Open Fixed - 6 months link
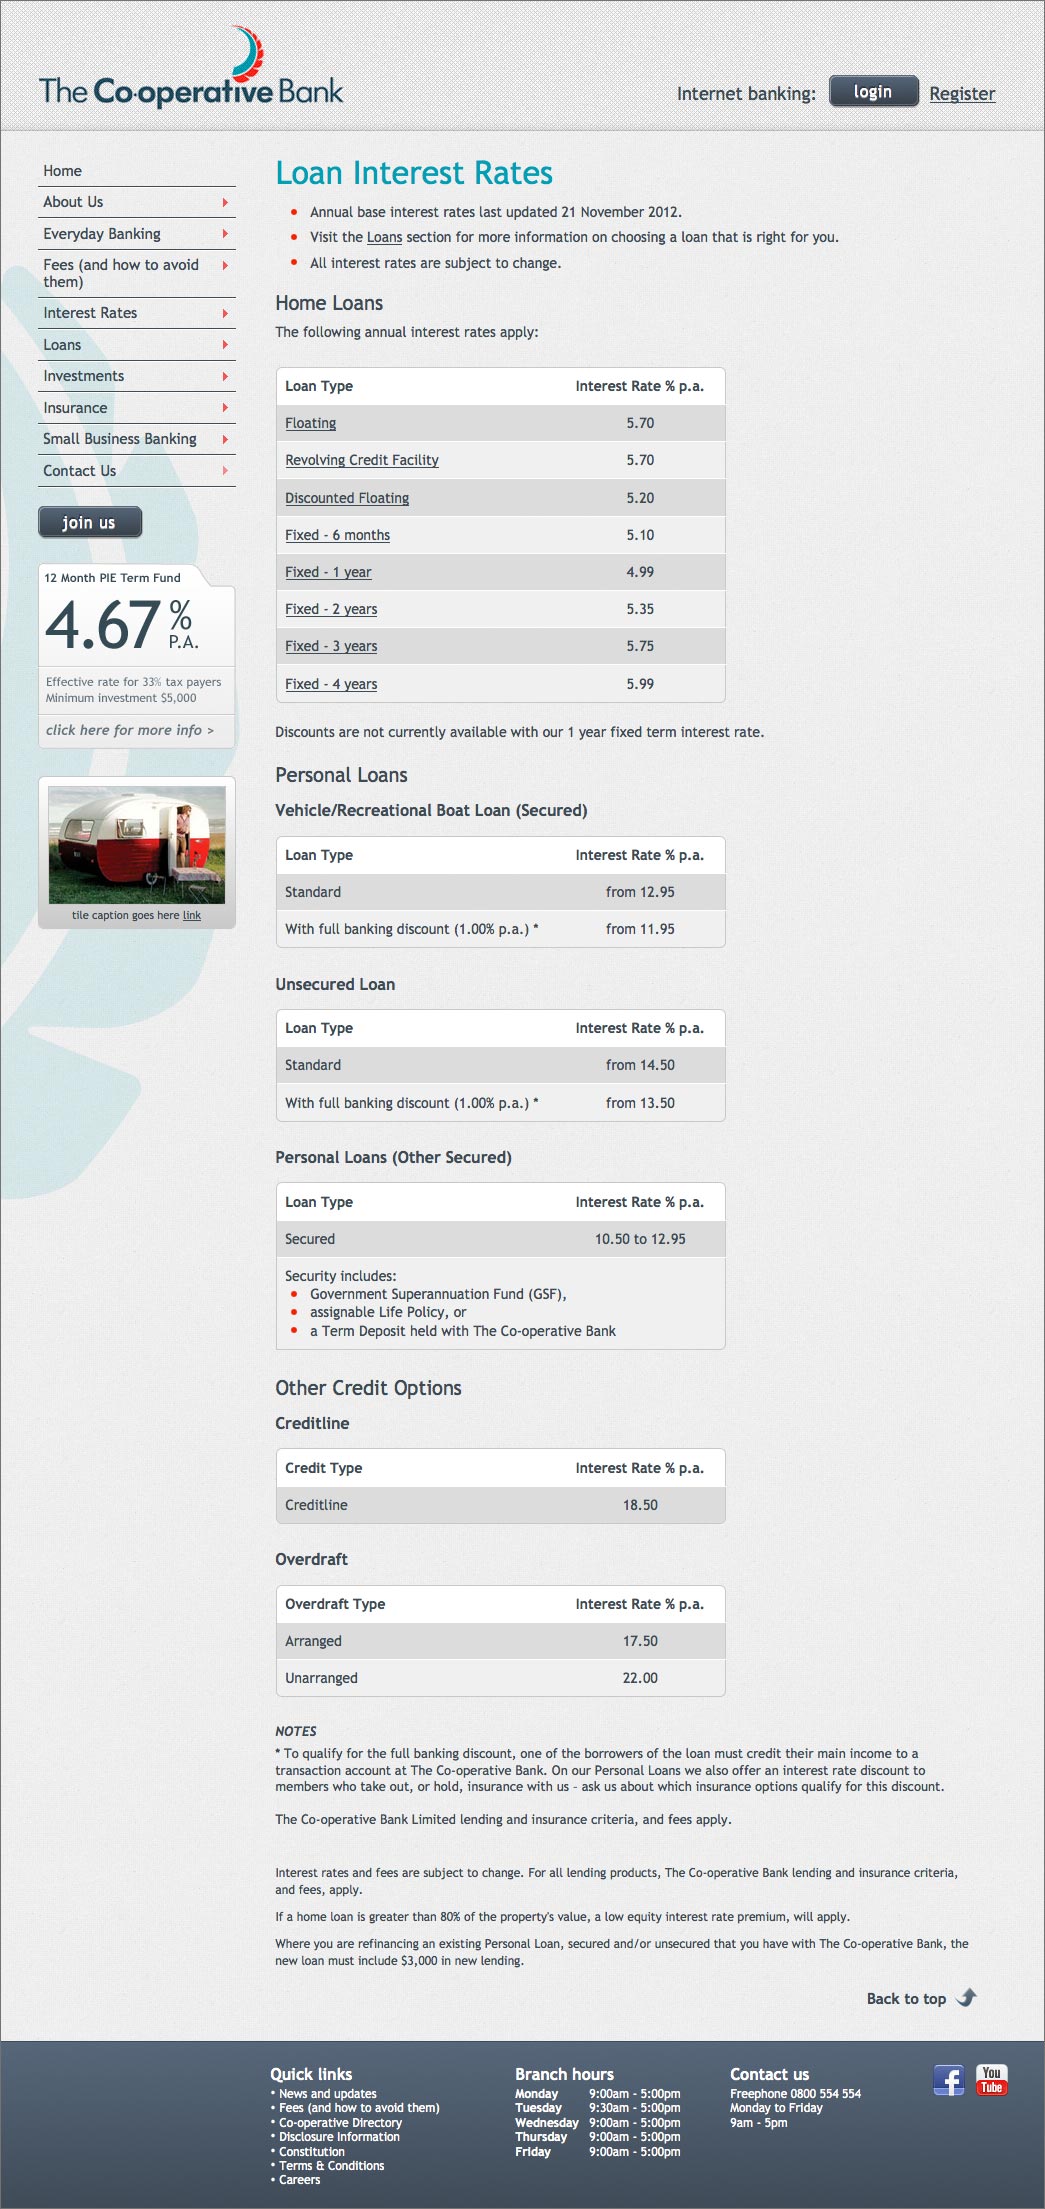 point(338,535)
